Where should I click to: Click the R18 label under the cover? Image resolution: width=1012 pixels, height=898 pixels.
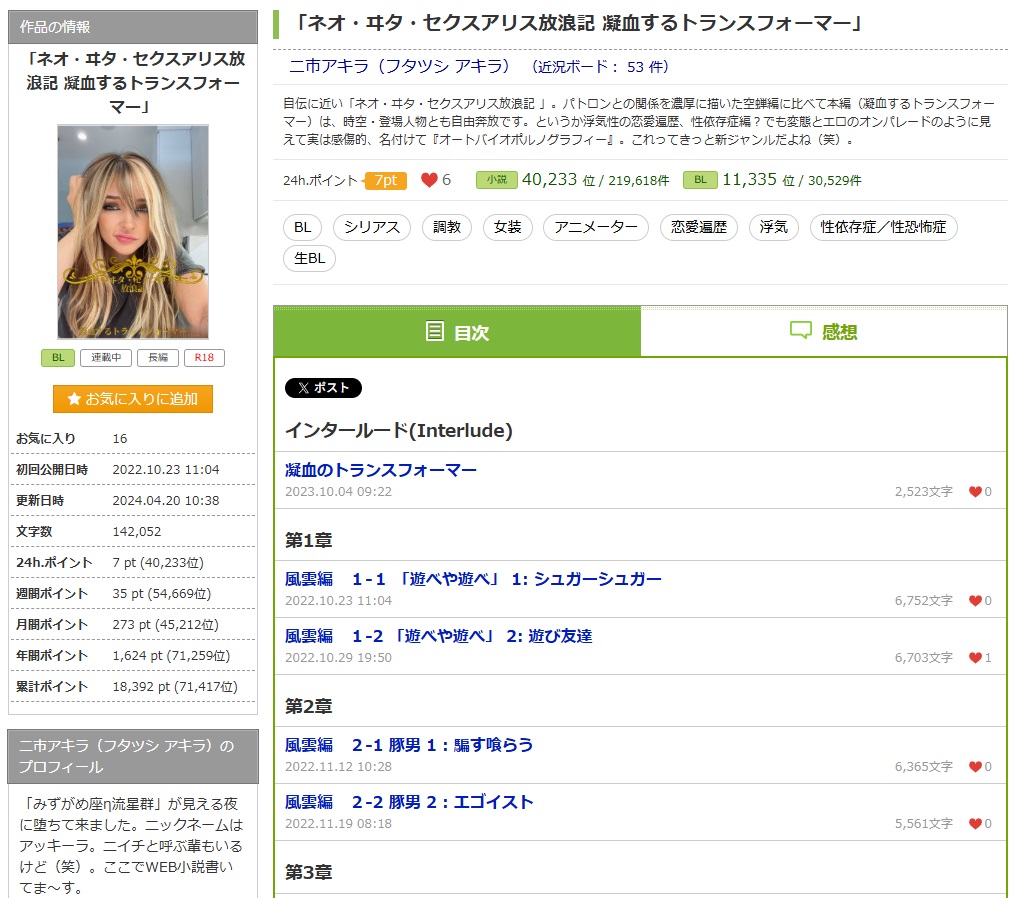204,358
